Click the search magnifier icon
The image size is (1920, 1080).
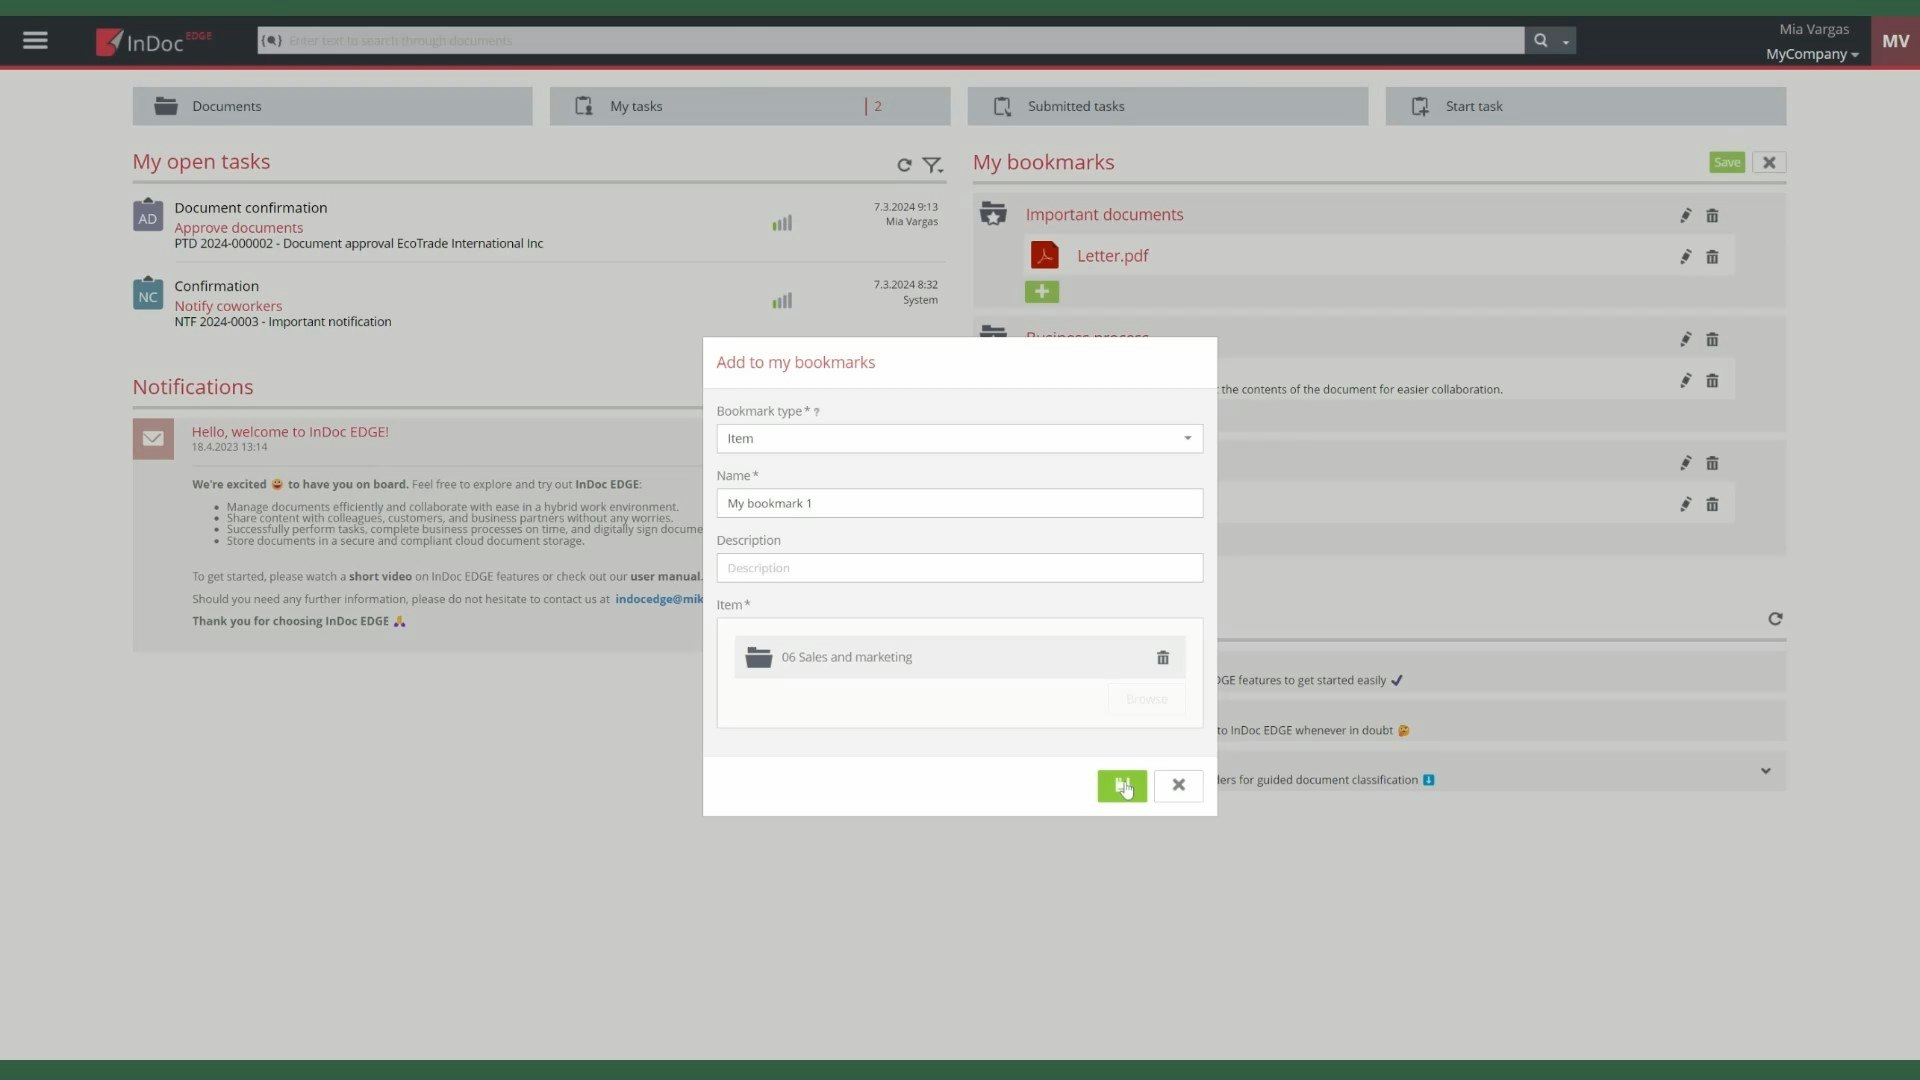pyautogui.click(x=1540, y=41)
